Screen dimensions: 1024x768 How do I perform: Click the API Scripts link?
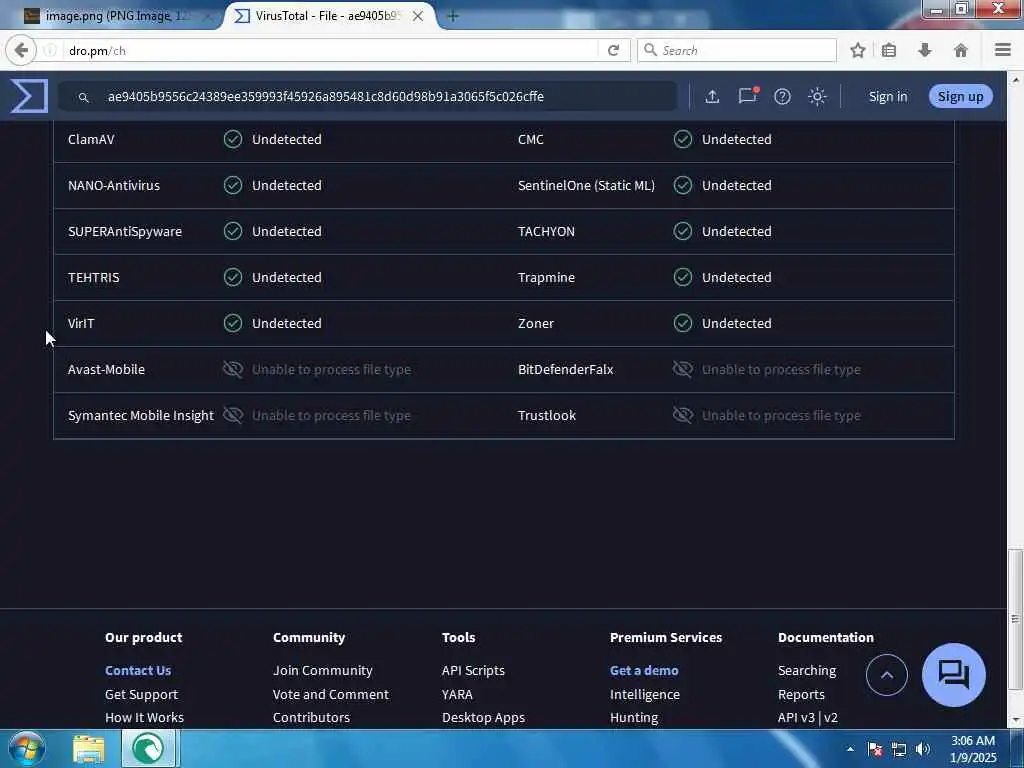coord(473,671)
